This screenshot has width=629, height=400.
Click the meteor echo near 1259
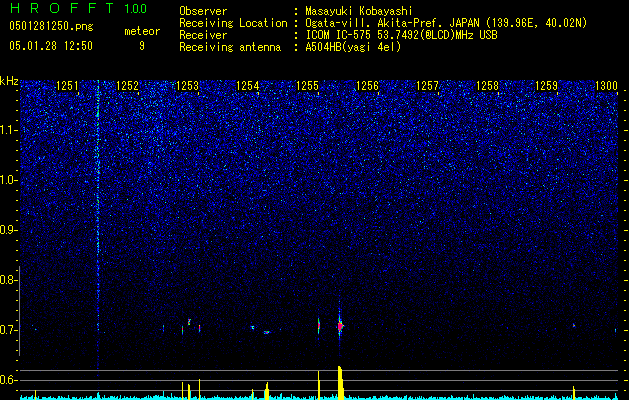click(574, 325)
